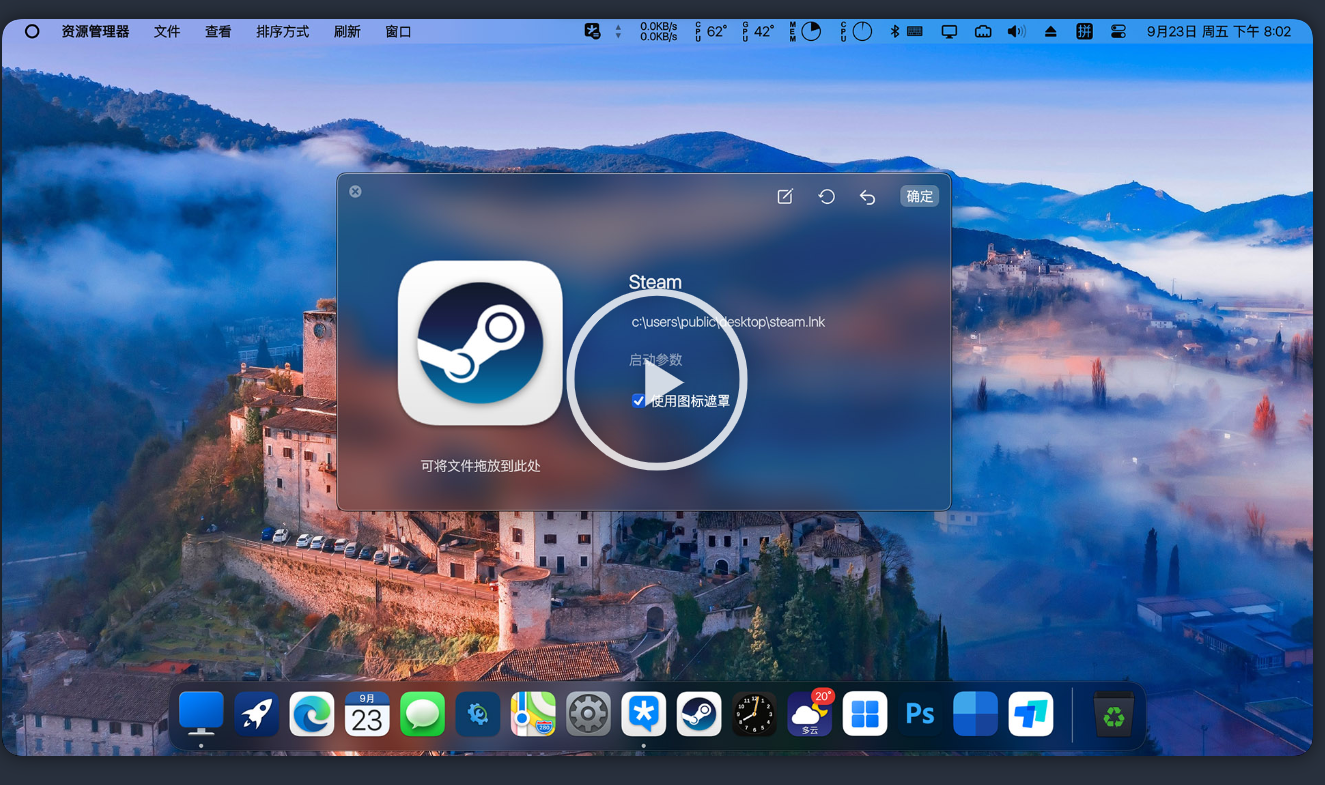
Task: Toggle the 使用图标遮罩 checkbox
Action: coord(638,401)
